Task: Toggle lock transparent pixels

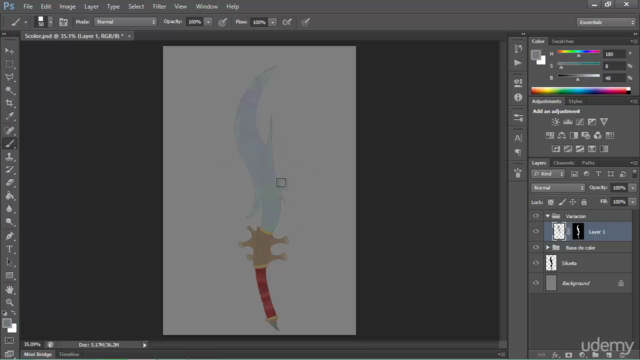Action: point(551,202)
